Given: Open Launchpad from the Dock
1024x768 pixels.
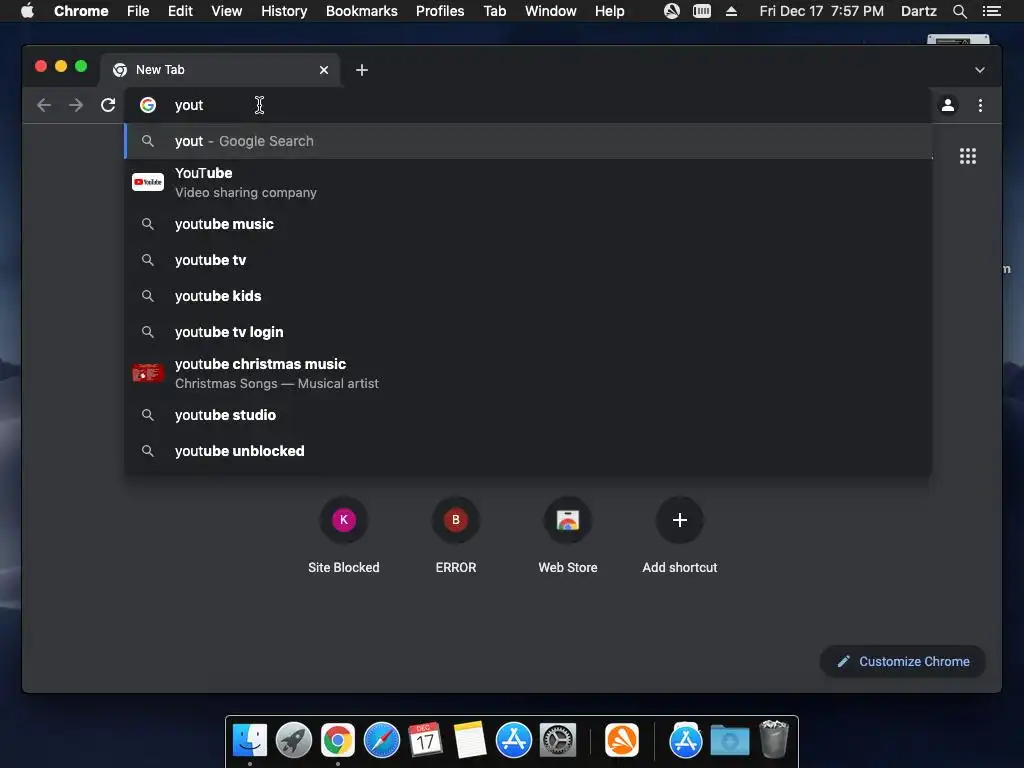Looking at the screenshot, I should [294, 741].
